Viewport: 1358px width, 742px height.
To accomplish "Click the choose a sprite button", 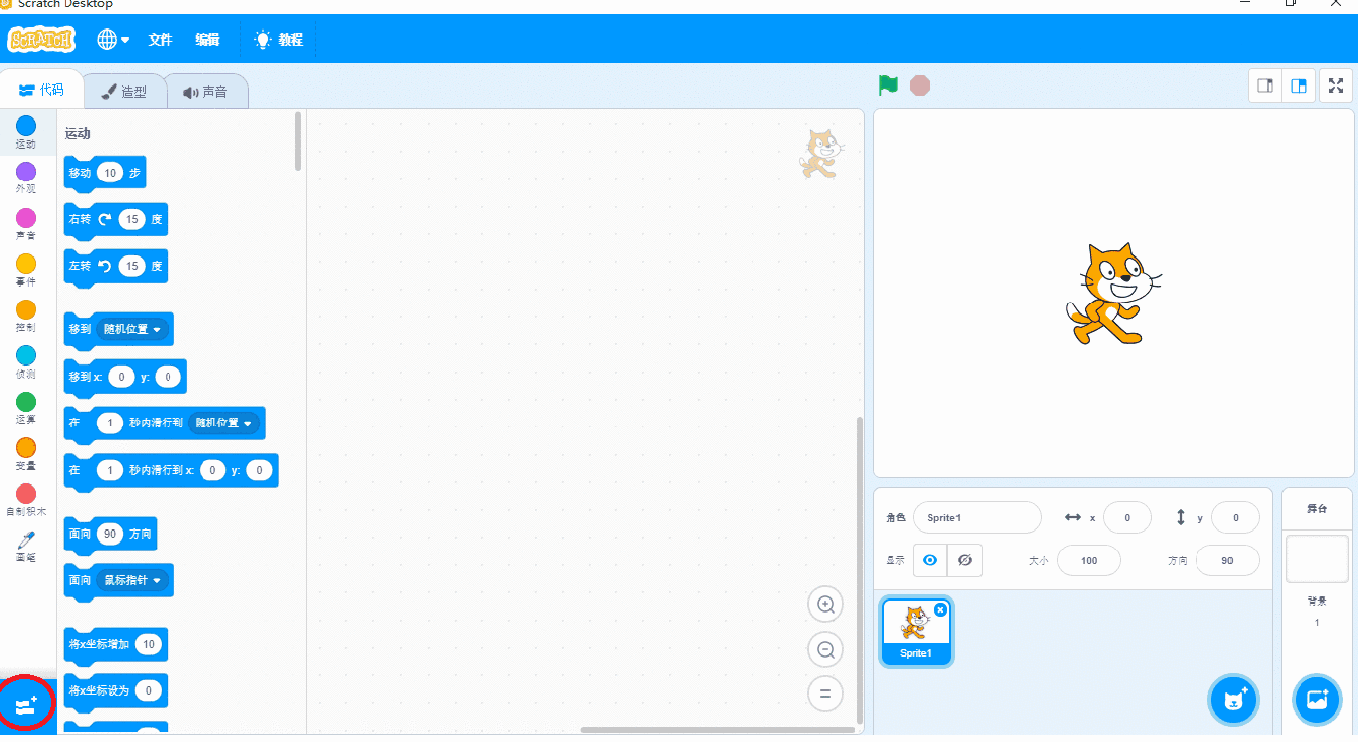I will 1233,699.
